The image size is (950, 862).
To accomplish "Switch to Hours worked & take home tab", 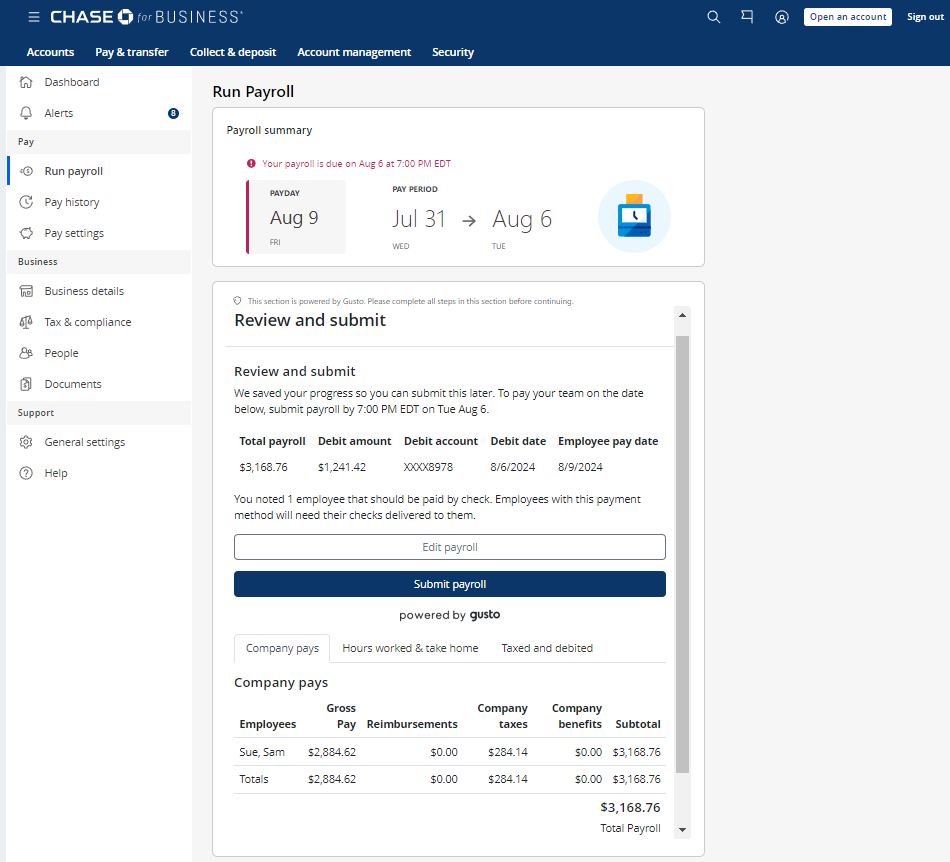I will tap(410, 648).
